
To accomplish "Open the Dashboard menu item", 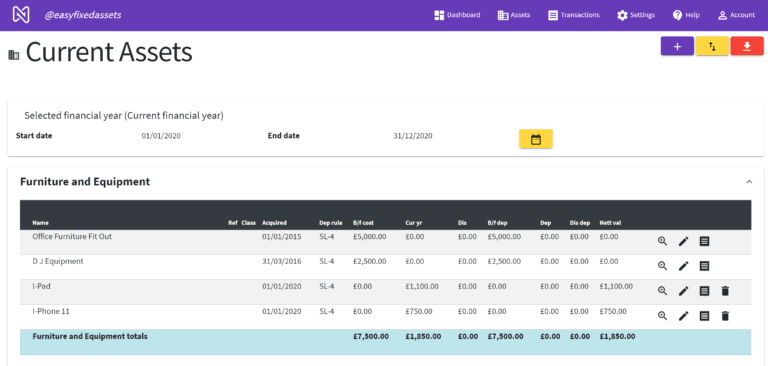I will [x=457, y=15].
